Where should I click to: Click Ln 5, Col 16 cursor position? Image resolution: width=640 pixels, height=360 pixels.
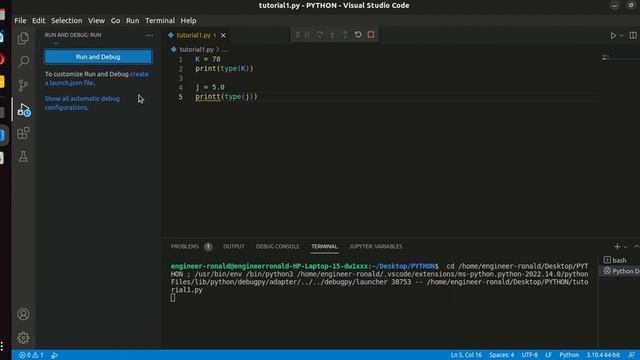pos(466,355)
